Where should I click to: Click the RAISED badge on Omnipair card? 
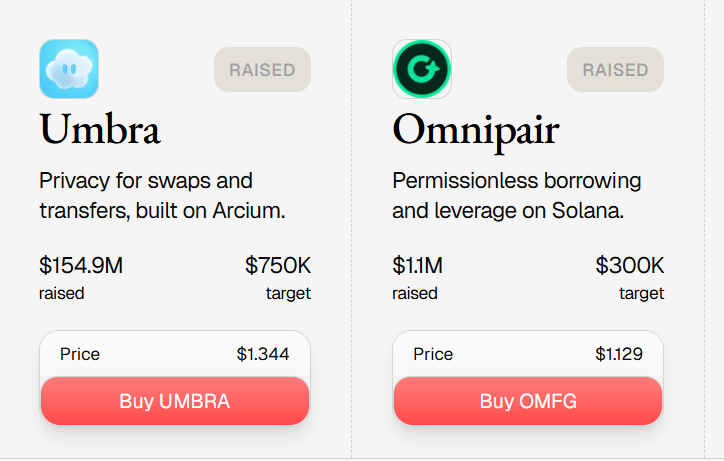tap(615, 70)
